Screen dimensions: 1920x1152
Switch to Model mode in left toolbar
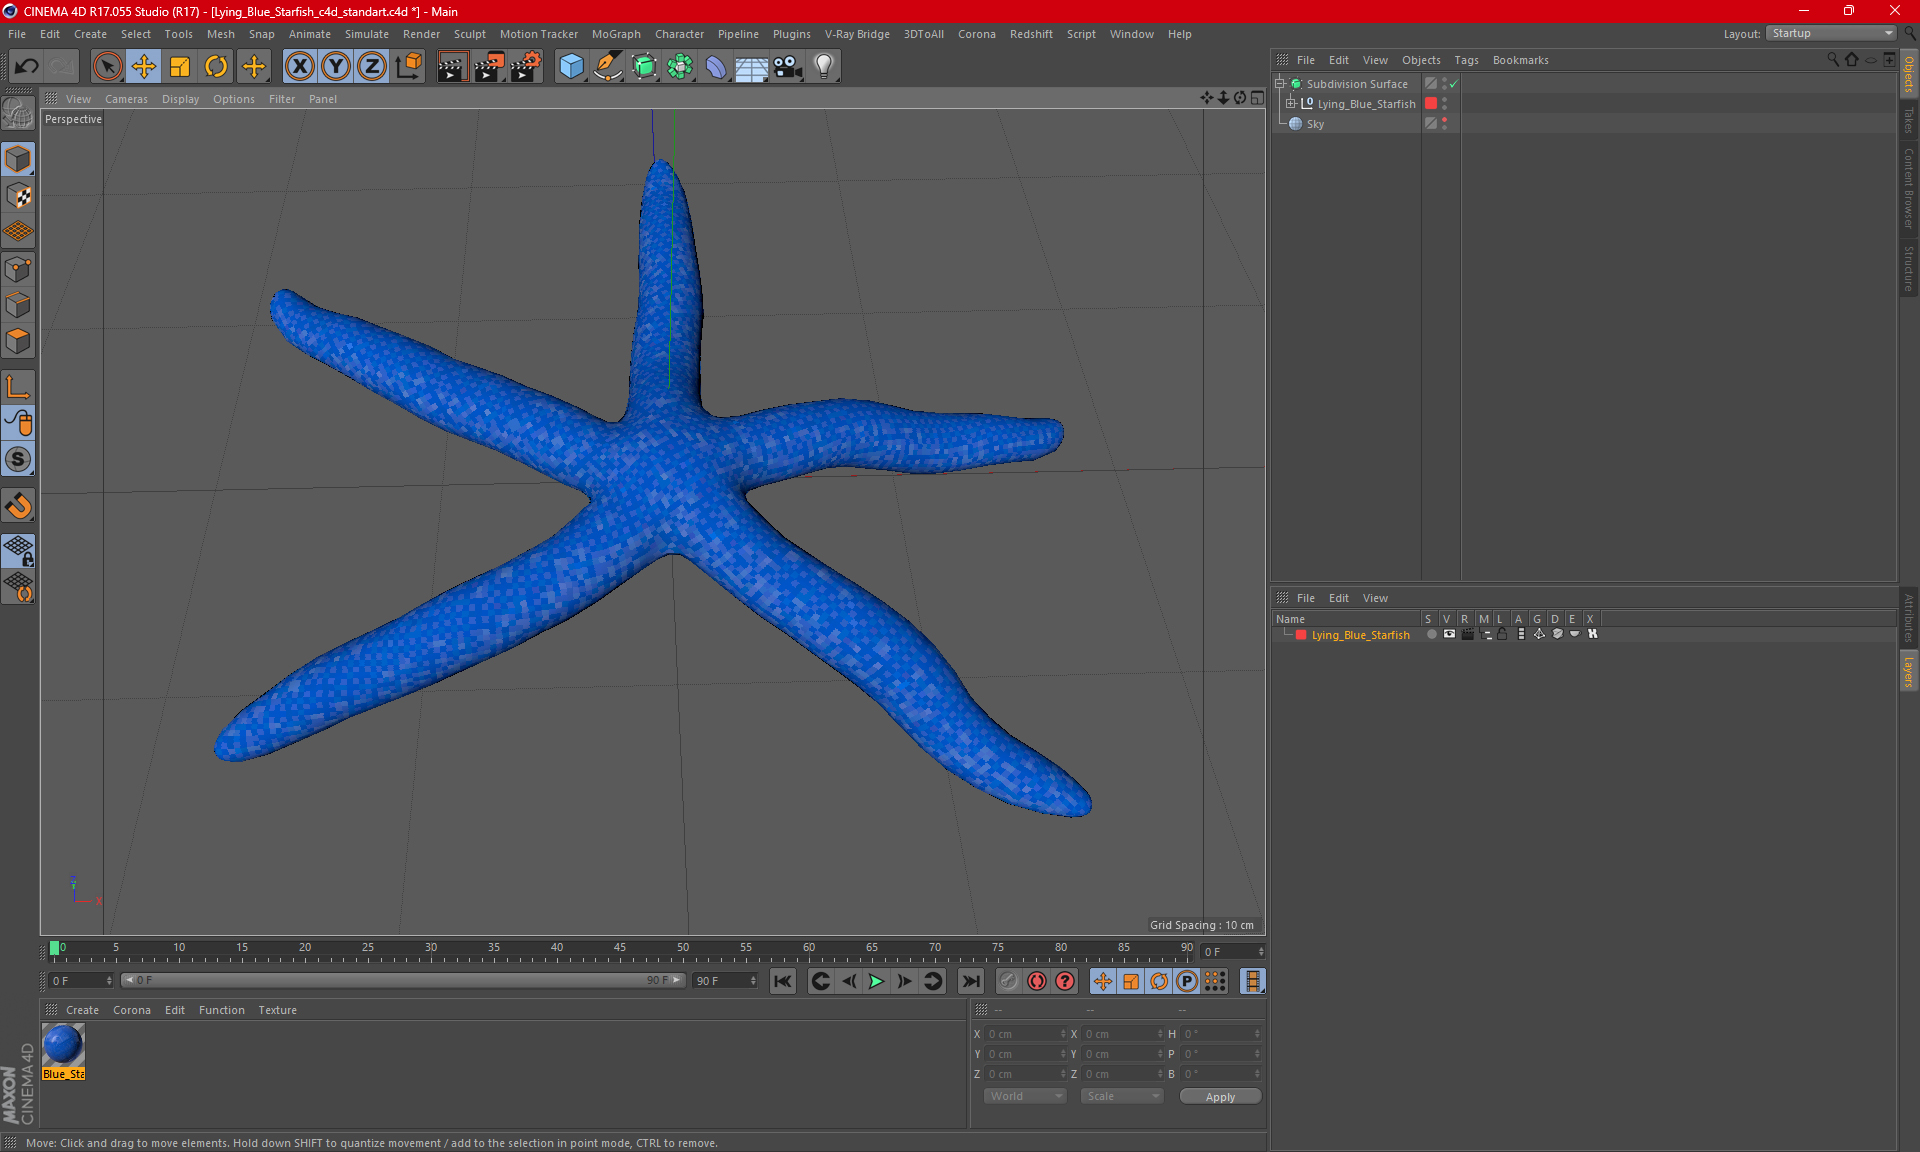click(x=18, y=160)
